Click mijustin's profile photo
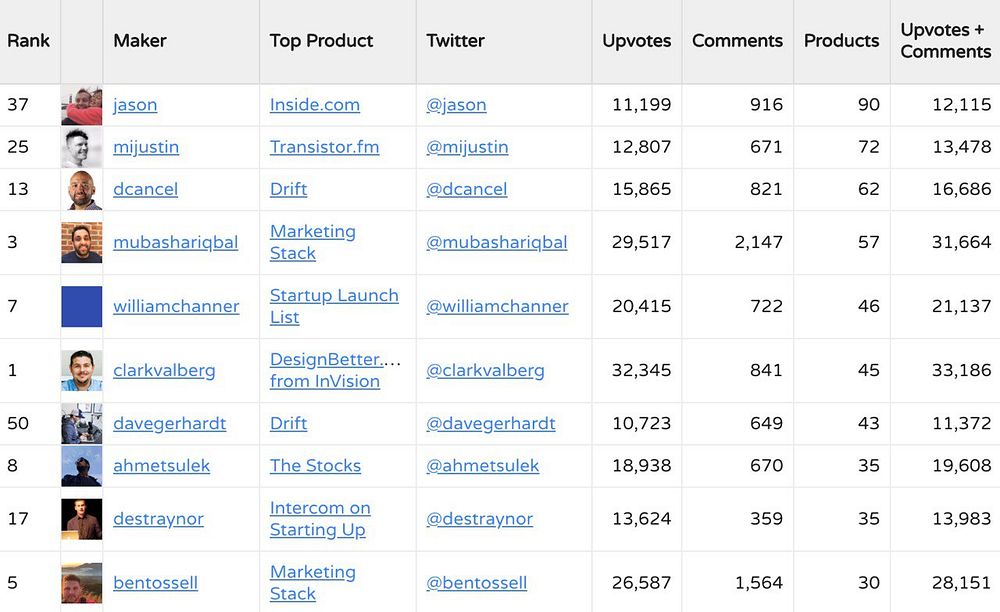 pyautogui.click(x=81, y=147)
